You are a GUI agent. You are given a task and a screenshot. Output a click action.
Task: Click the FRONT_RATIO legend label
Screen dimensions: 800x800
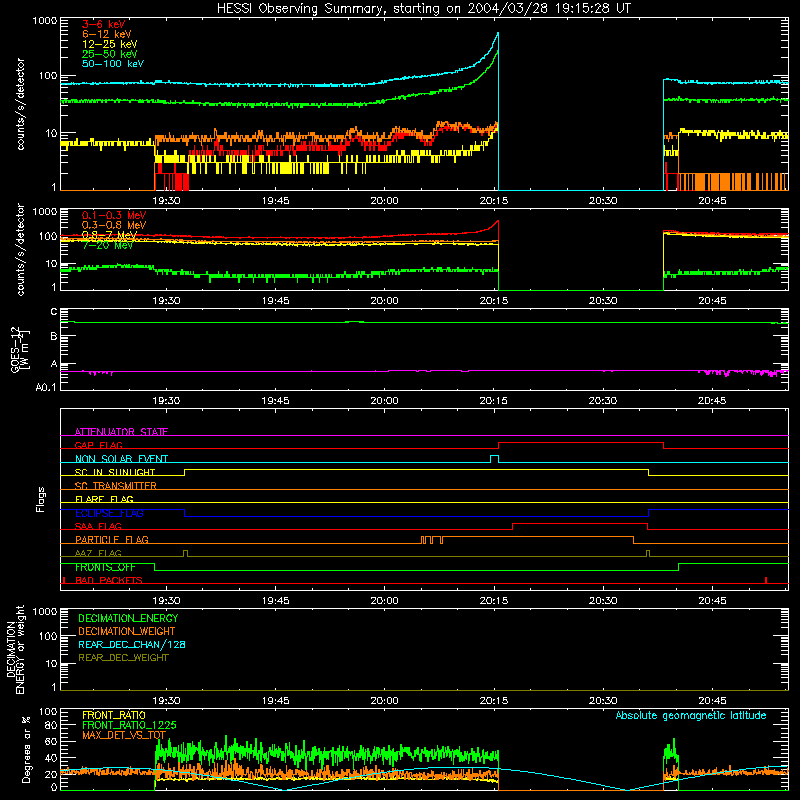coord(114,715)
